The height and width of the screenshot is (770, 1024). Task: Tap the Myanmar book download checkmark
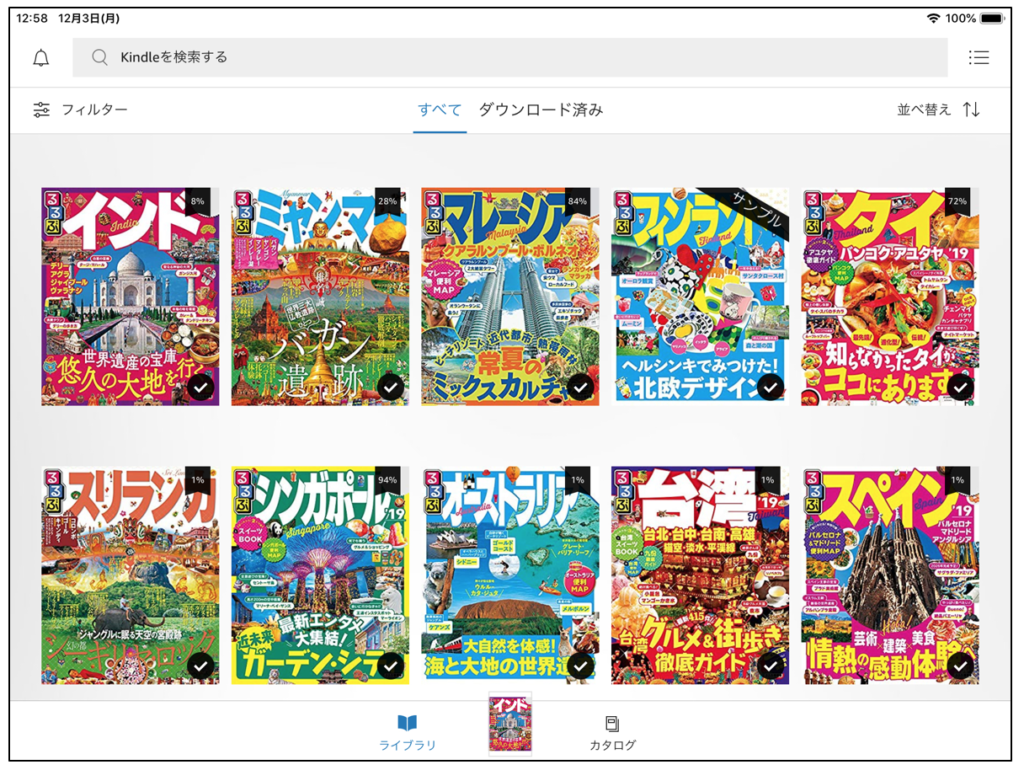[391, 387]
